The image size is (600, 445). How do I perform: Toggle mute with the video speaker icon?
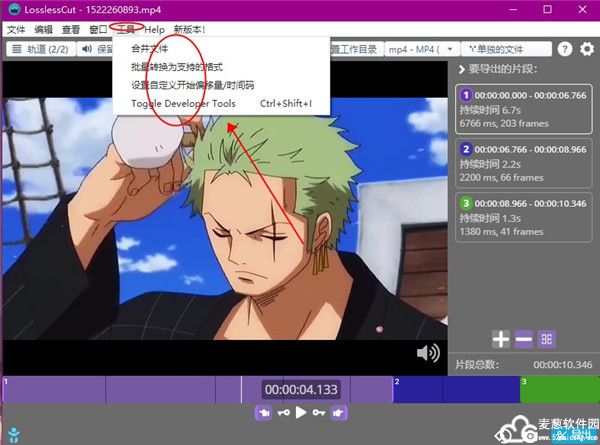click(428, 353)
